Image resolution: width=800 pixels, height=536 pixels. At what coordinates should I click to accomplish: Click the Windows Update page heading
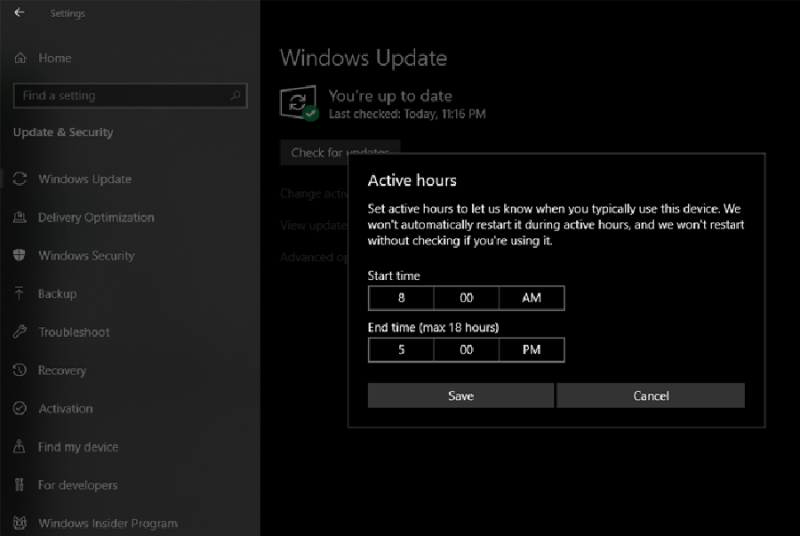(x=363, y=58)
